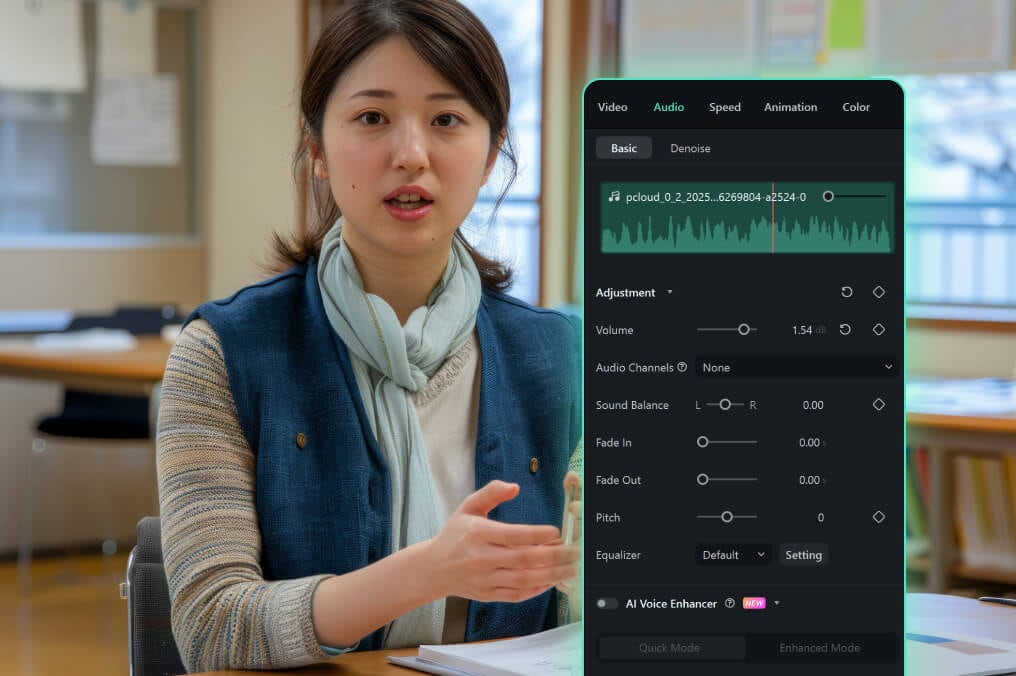Screen dimensions: 1016x676
Task: Add a Volume keyframe diamond
Action: point(879,329)
